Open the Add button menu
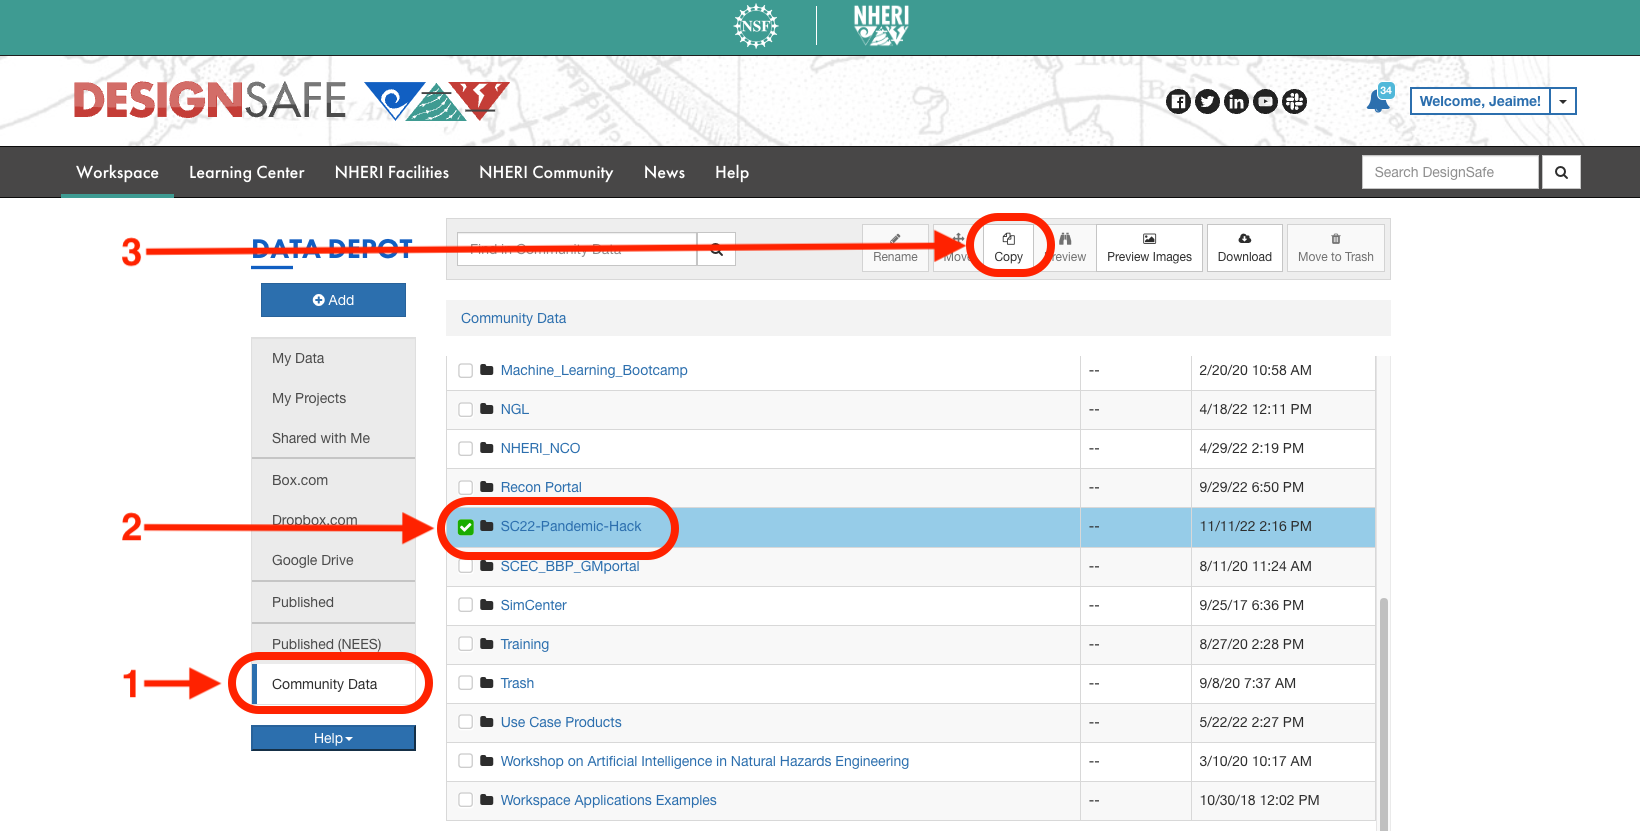This screenshot has height=831, width=1640. pyautogui.click(x=333, y=300)
